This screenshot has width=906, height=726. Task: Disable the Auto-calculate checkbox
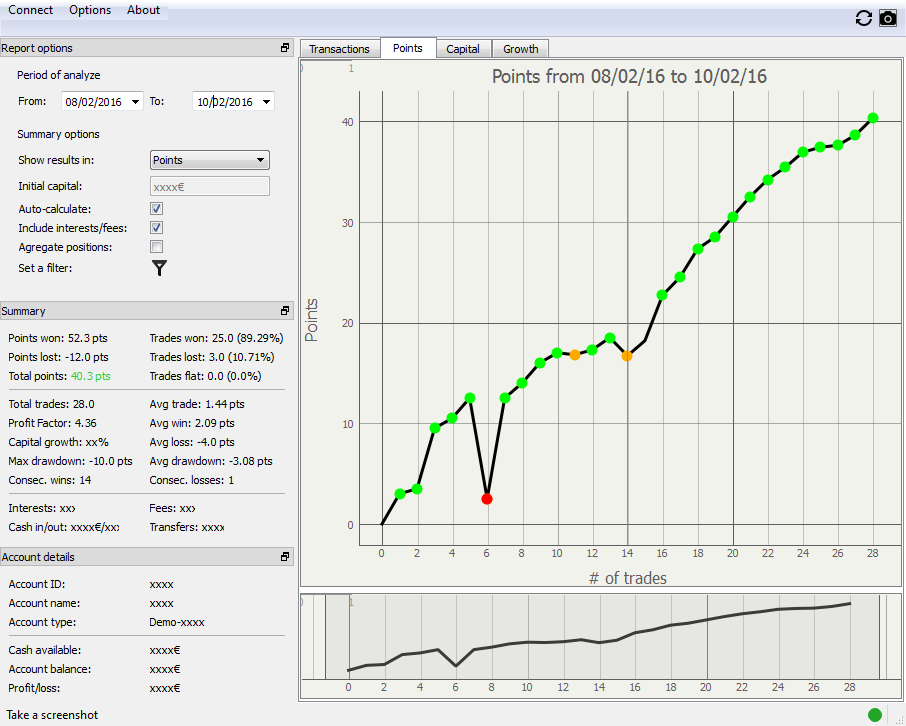(156, 209)
